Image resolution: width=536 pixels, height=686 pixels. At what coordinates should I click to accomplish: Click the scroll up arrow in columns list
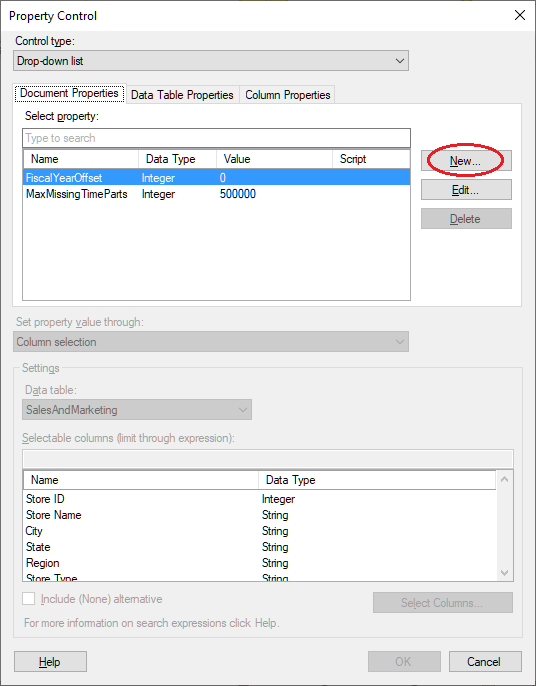click(x=504, y=480)
